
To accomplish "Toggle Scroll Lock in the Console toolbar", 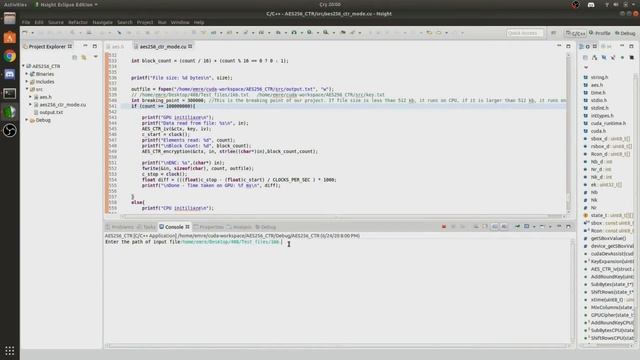I will pos(485,227).
